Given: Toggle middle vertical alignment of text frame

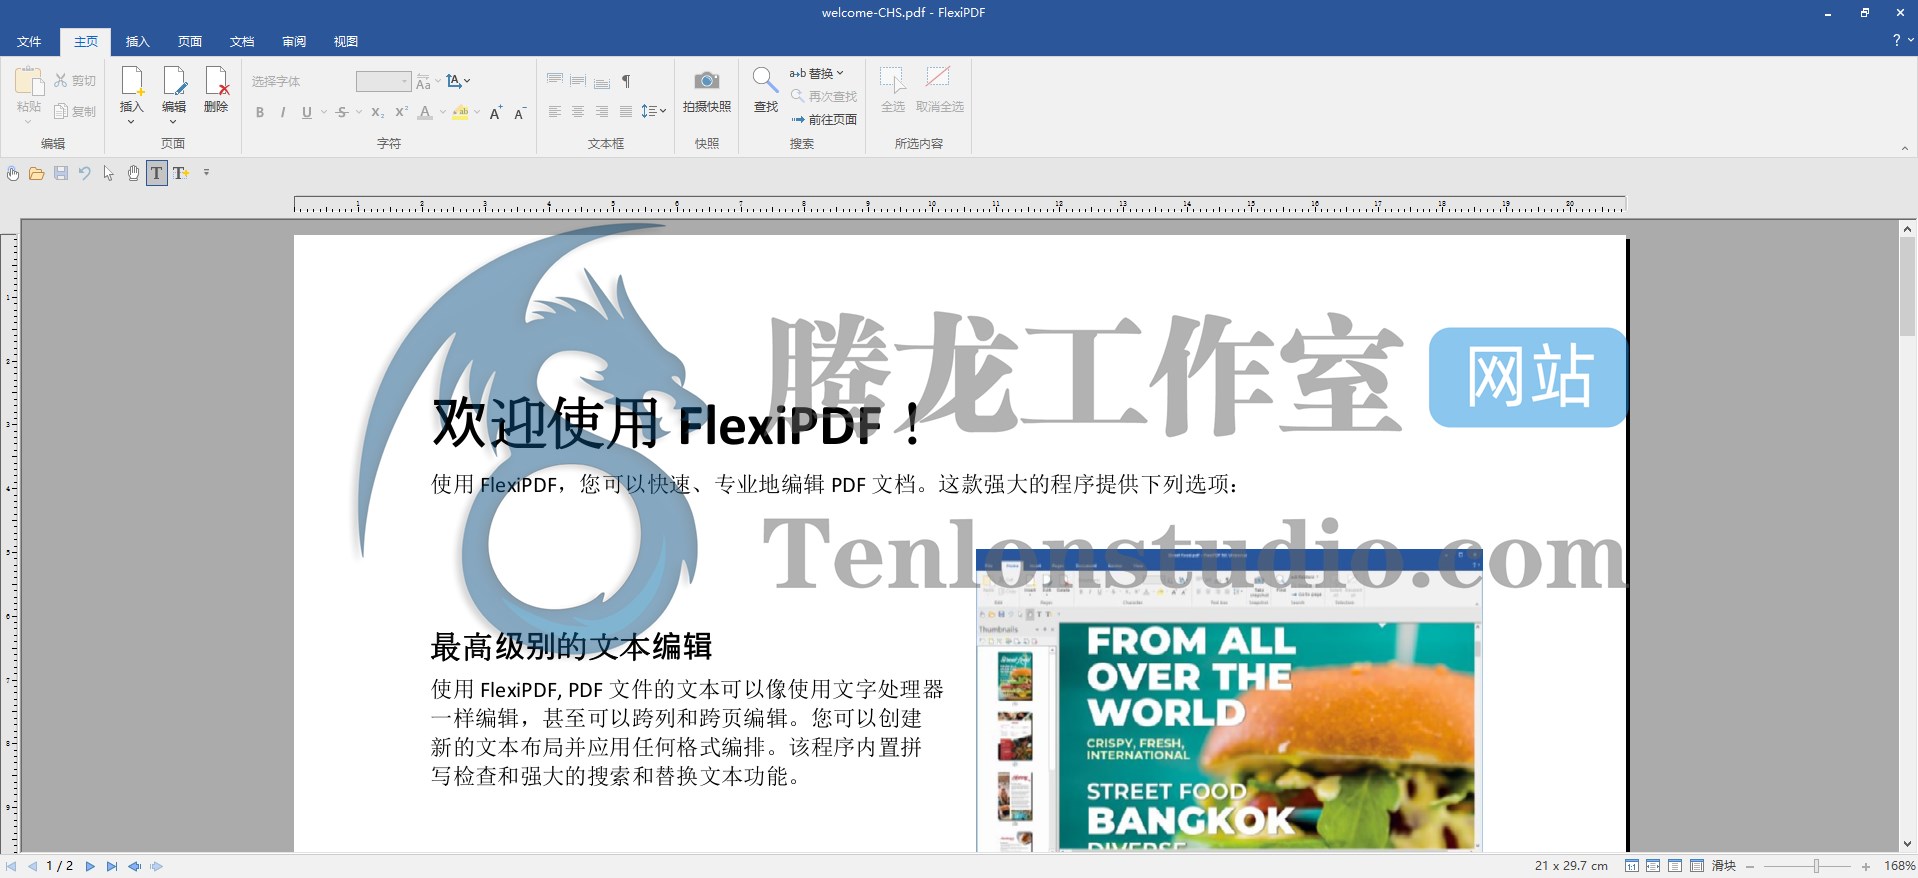Looking at the screenshot, I should pos(578,81).
